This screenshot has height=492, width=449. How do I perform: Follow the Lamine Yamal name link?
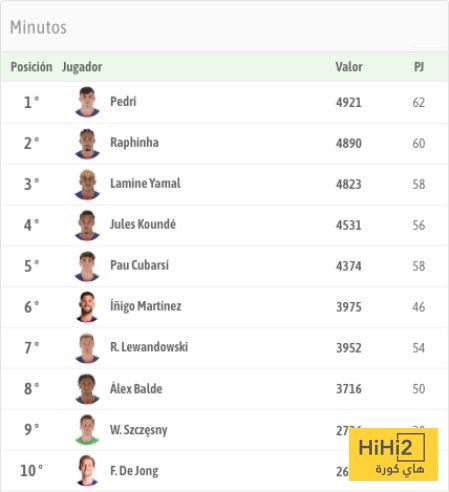click(x=145, y=183)
